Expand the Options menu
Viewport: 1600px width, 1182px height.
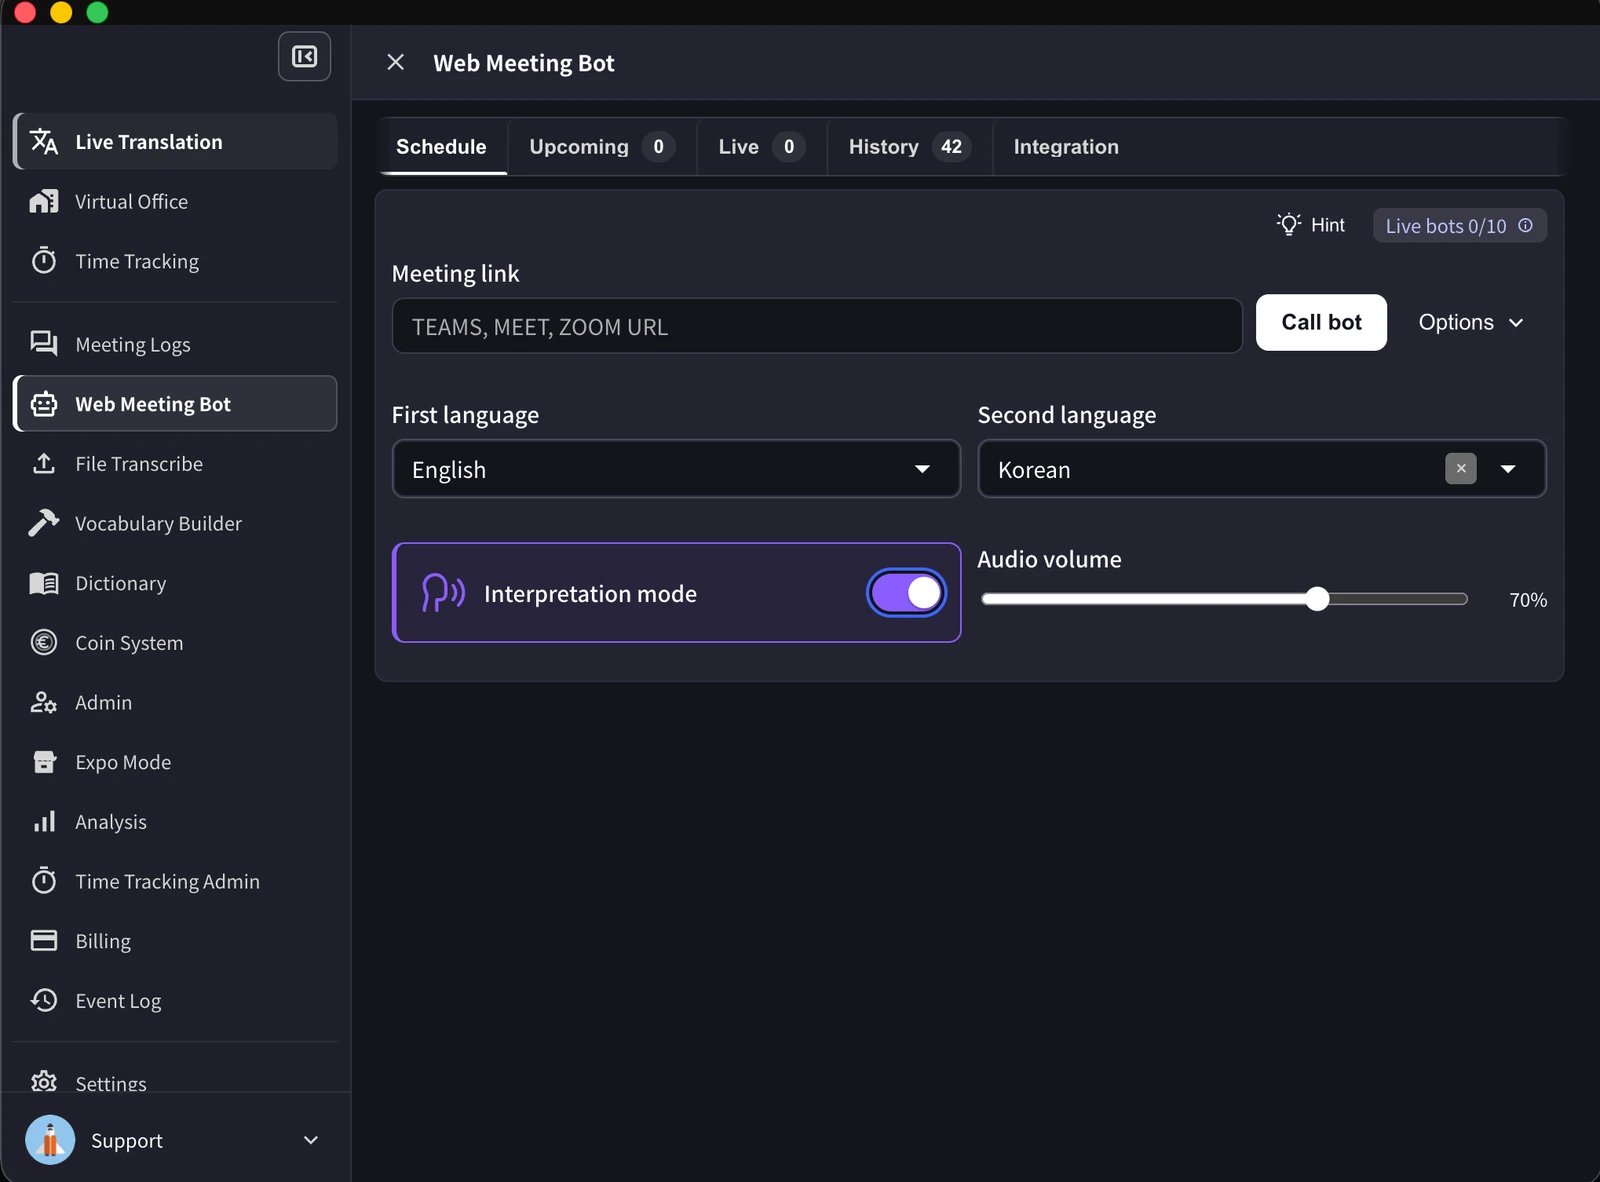(1470, 322)
